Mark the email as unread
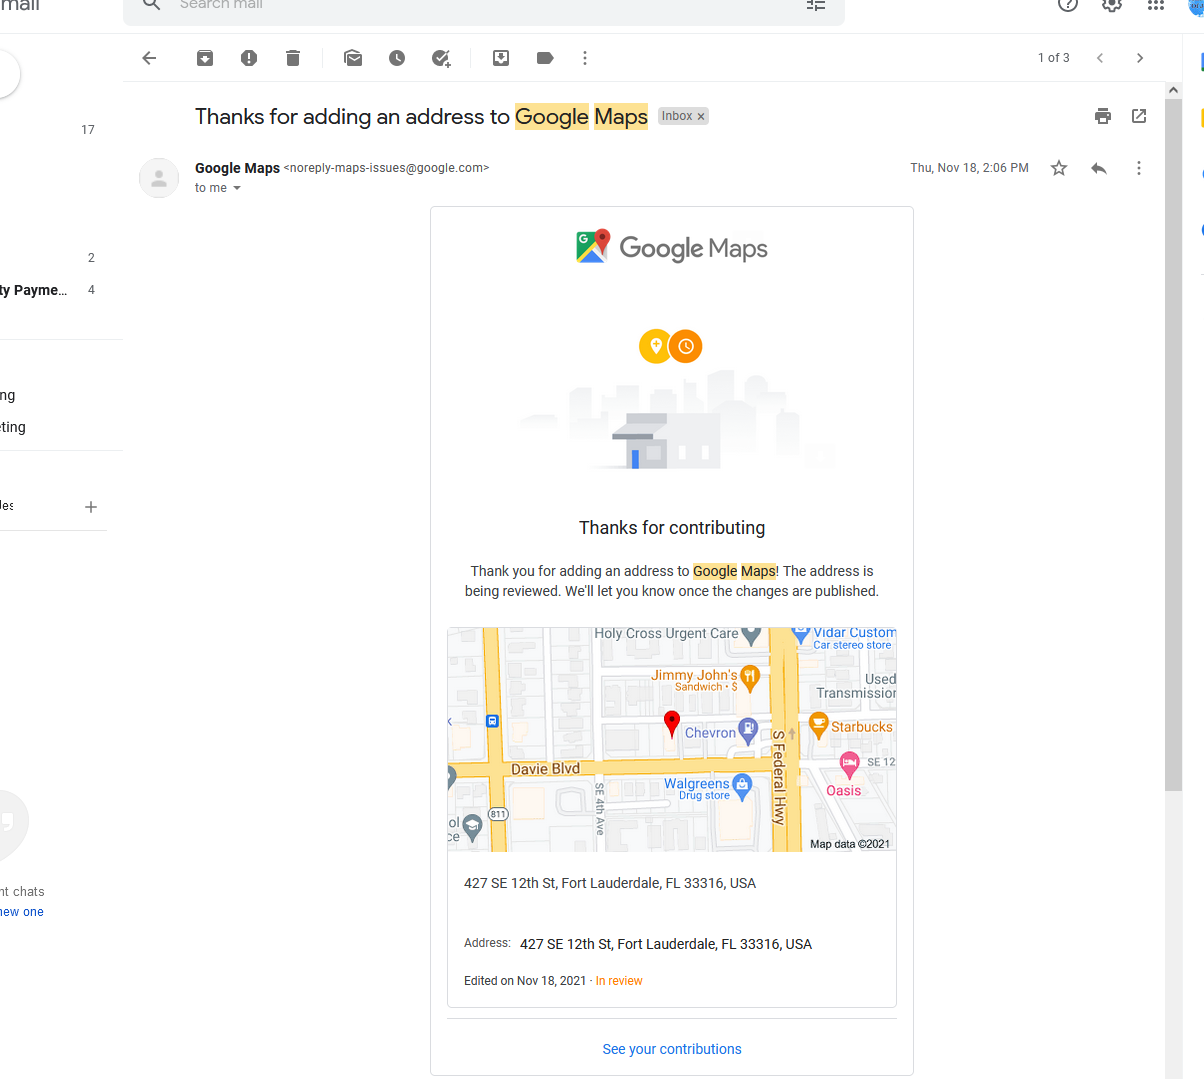 tap(353, 58)
